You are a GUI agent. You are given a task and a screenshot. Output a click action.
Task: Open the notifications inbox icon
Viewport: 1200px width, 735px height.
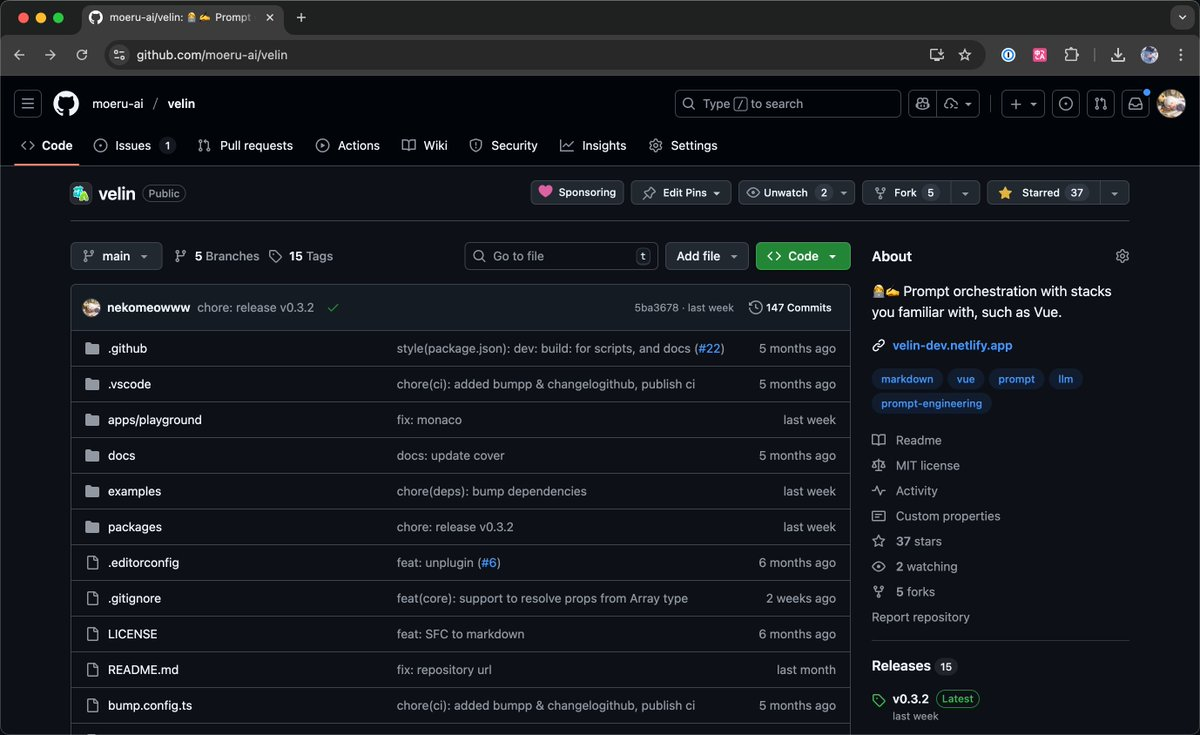click(x=1134, y=104)
